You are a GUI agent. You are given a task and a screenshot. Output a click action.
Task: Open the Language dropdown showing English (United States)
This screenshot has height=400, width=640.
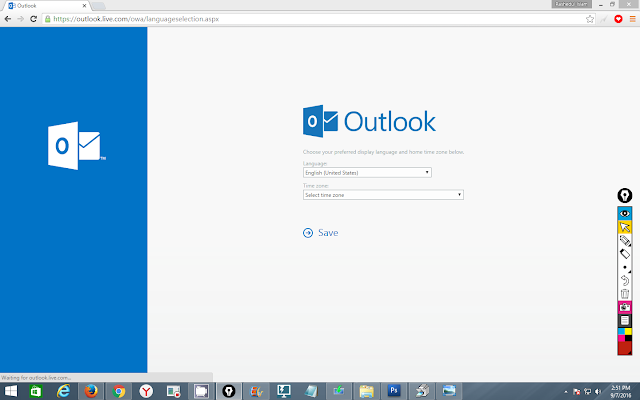[367, 173]
